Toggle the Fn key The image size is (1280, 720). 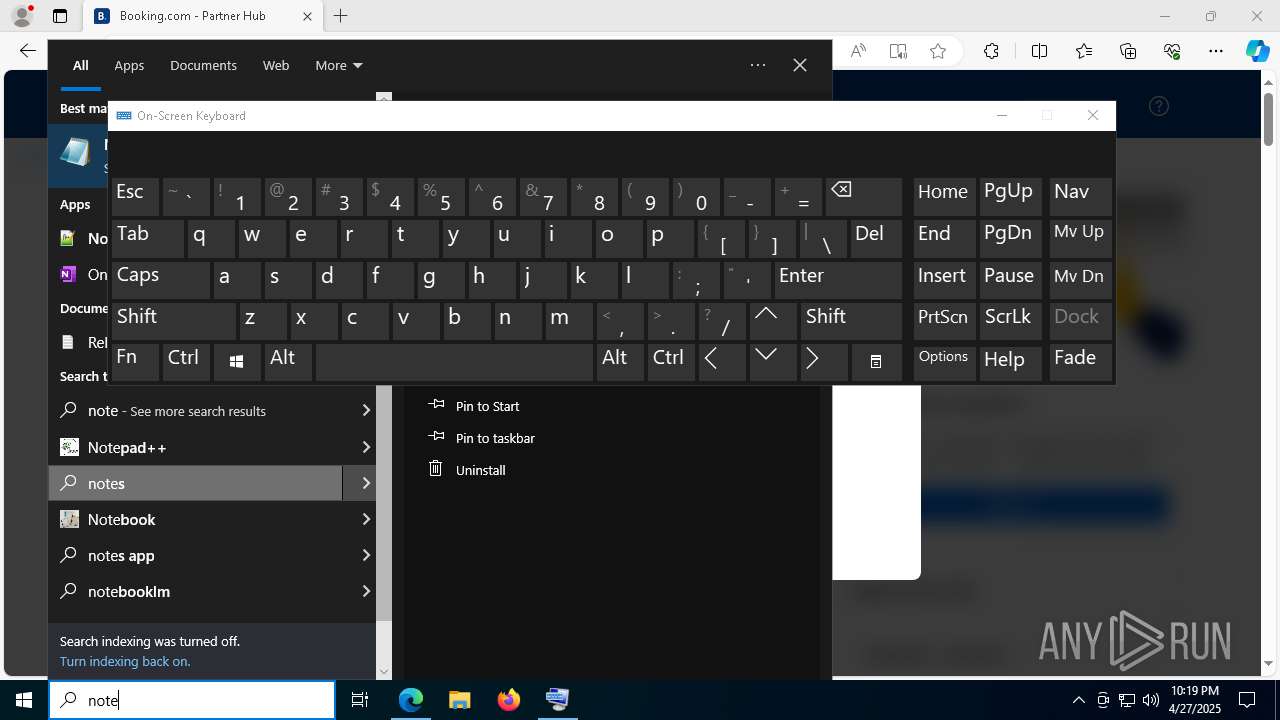(x=135, y=362)
